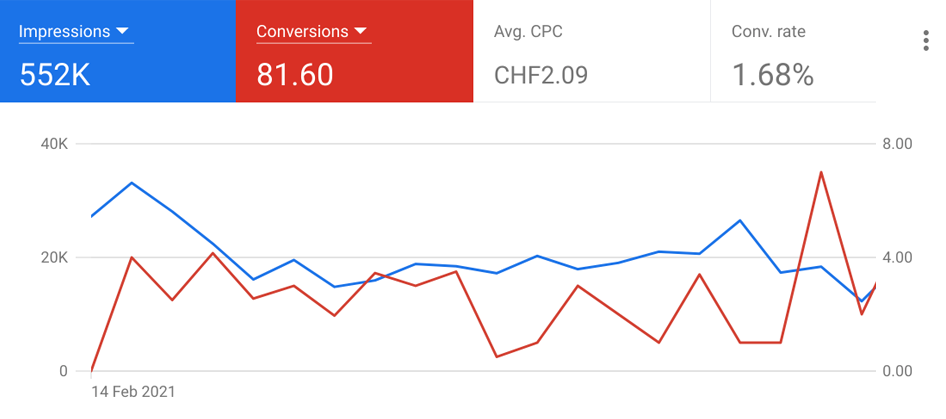Click the blue line's first peak
The height and width of the screenshot is (419, 946).
point(132,182)
